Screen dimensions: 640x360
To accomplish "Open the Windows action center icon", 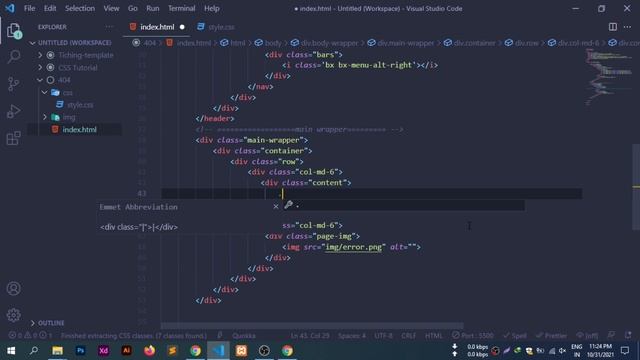I will point(624,351).
